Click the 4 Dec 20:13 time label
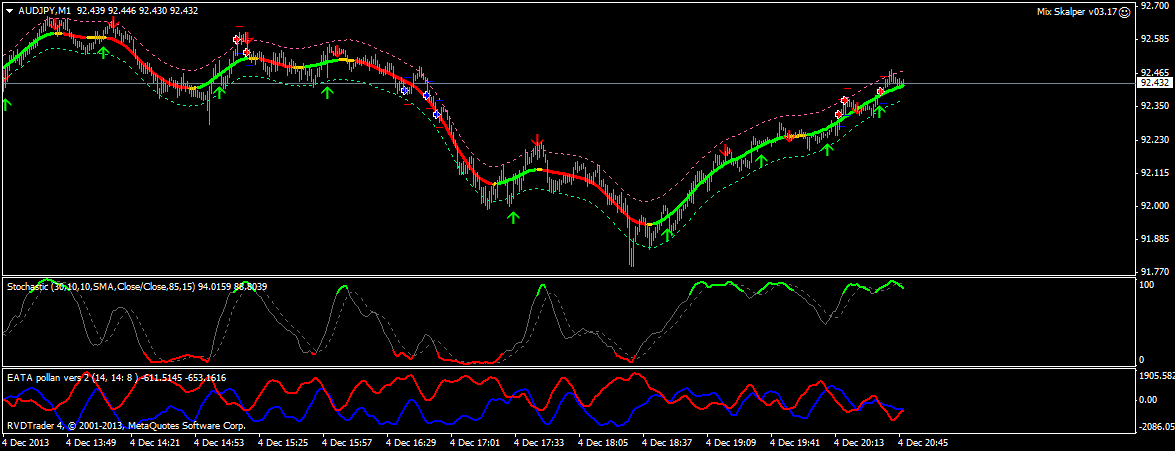This screenshot has width=1175, height=451. [861, 444]
